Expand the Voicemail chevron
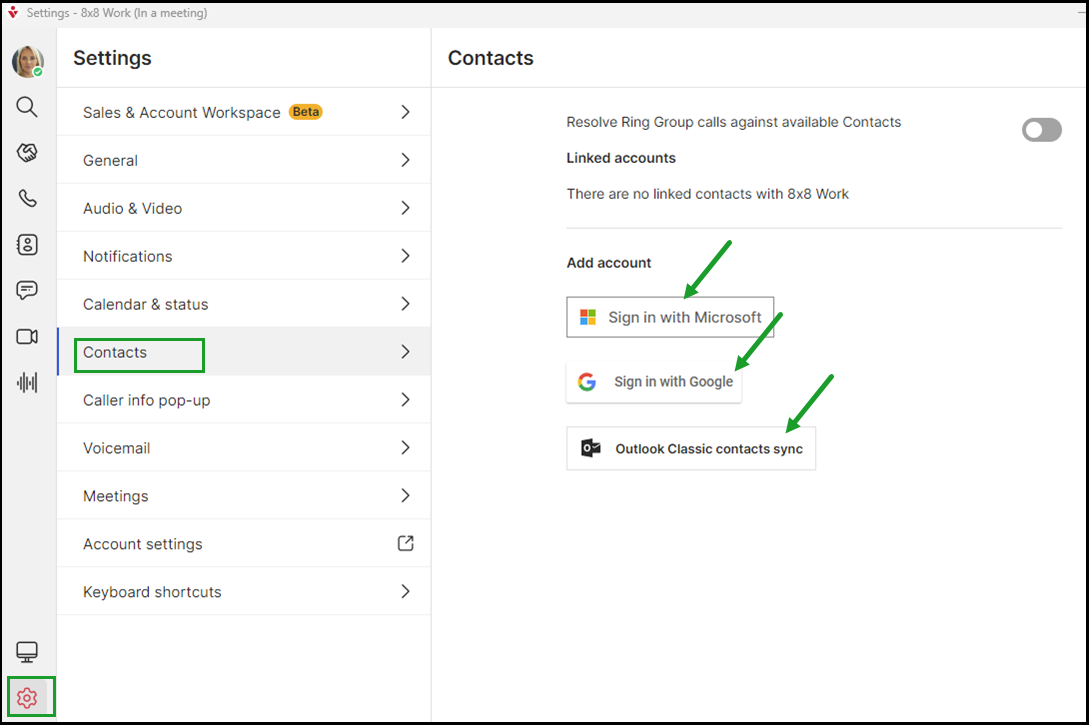 pos(406,447)
